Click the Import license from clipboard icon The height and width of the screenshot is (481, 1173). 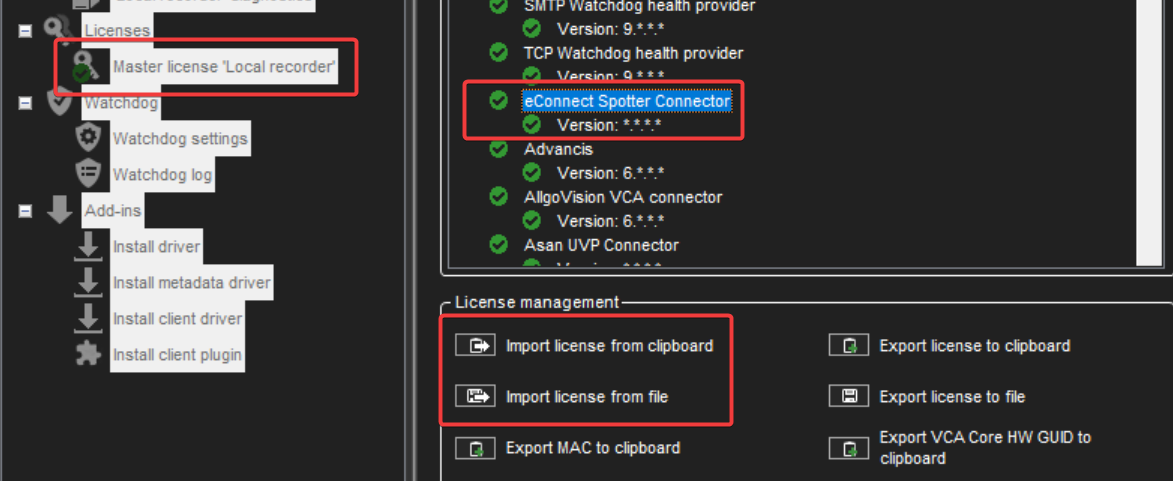[x=475, y=346]
